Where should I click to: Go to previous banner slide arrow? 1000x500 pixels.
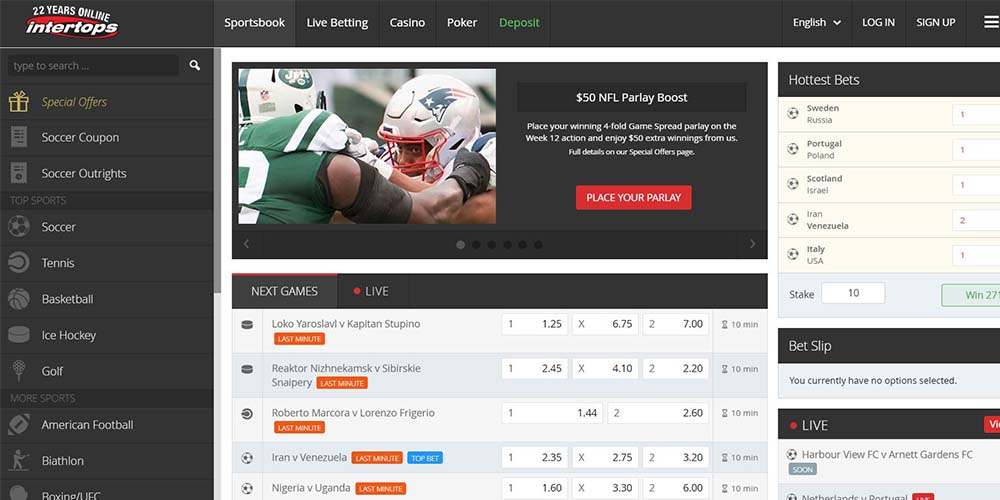(x=247, y=244)
